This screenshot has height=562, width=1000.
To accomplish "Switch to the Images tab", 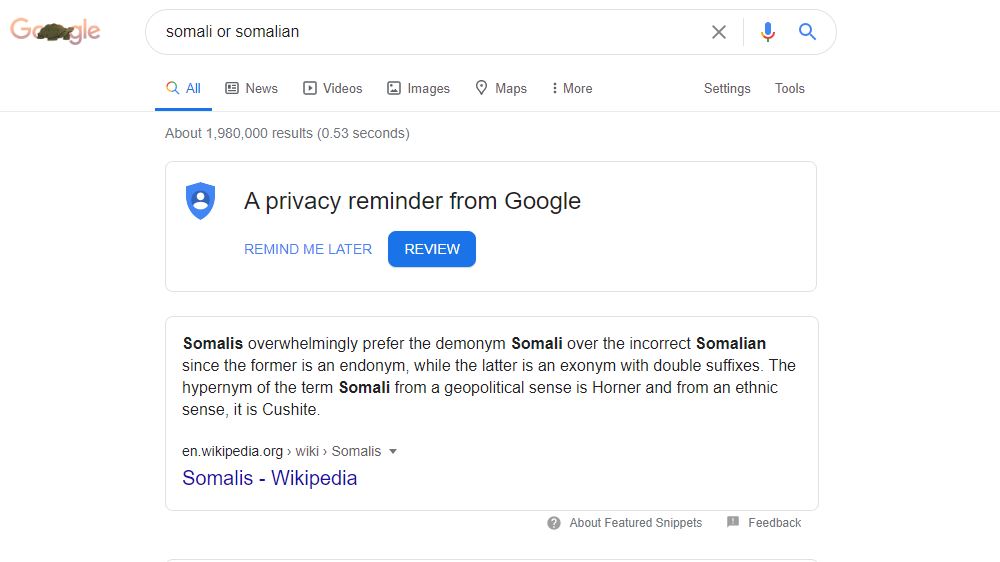I will tap(418, 89).
